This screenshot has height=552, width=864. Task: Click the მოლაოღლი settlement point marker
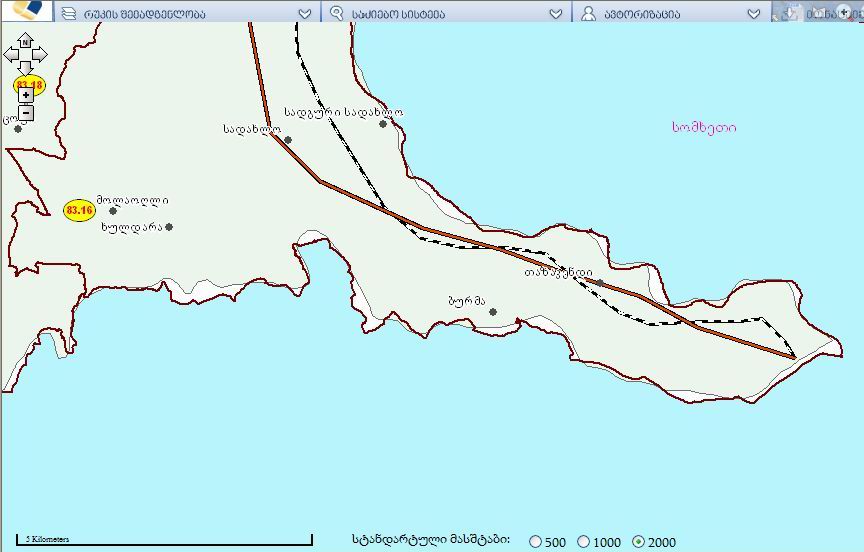point(113,211)
